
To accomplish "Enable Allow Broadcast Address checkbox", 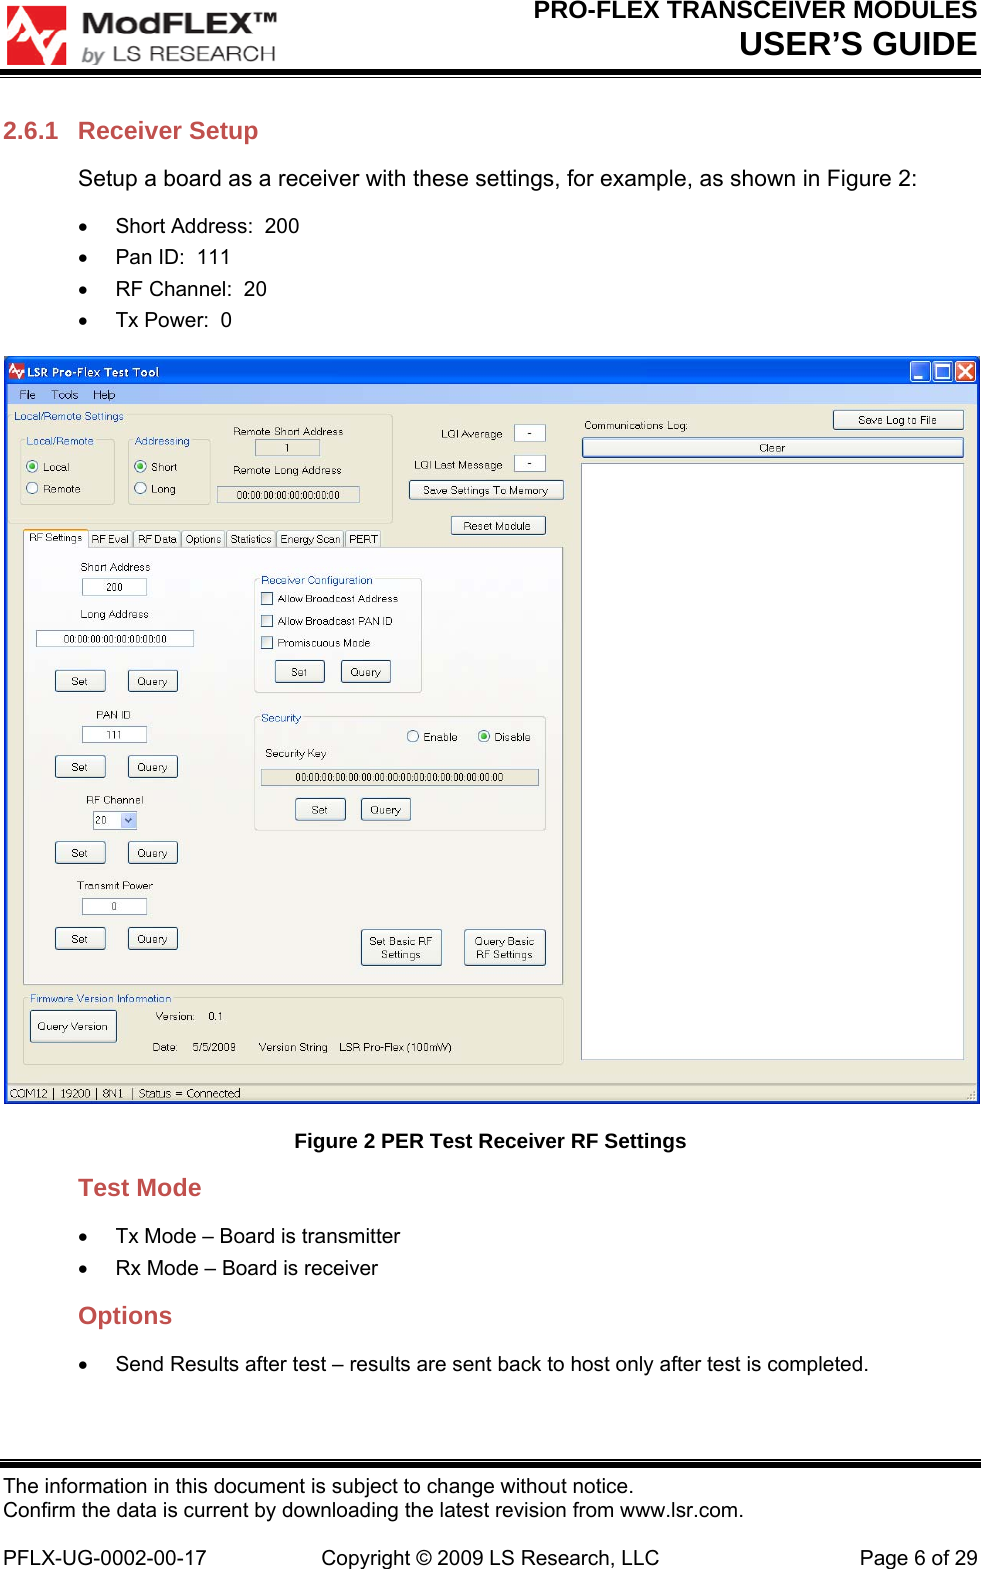I will (267, 599).
